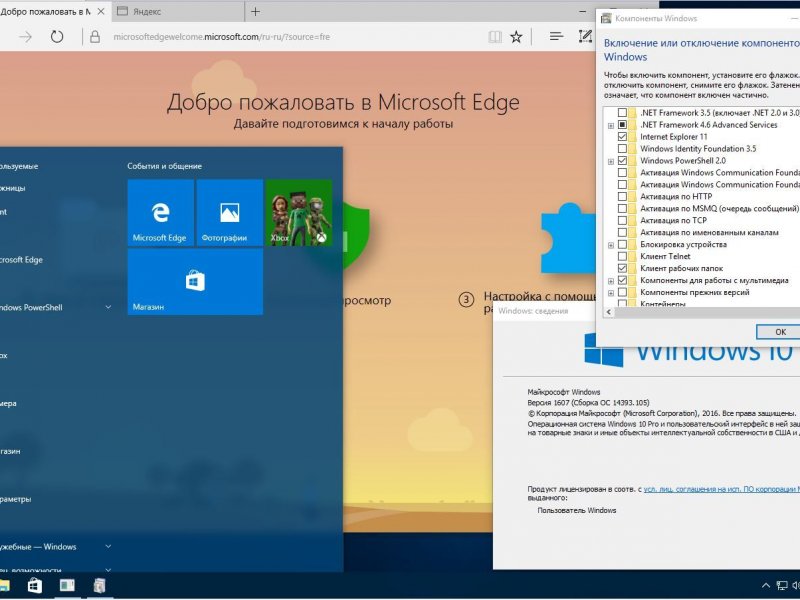Select the Клиент Telnet row label
The image size is (800, 600).
(x=665, y=256)
